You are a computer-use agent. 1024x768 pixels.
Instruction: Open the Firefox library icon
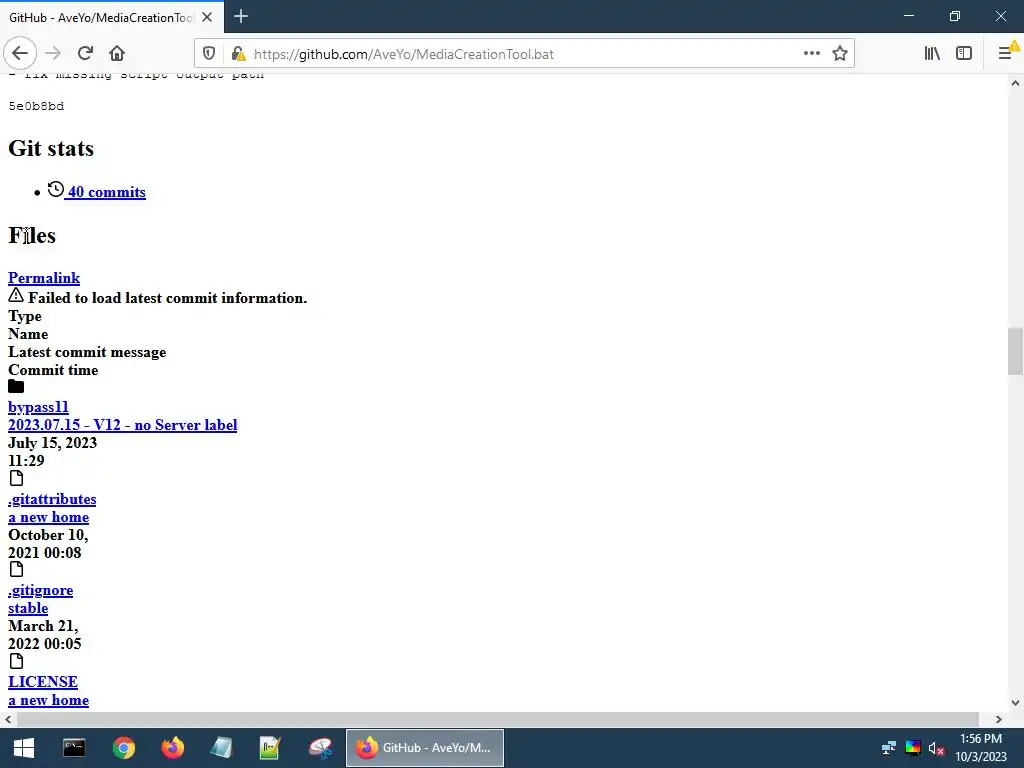click(x=932, y=54)
